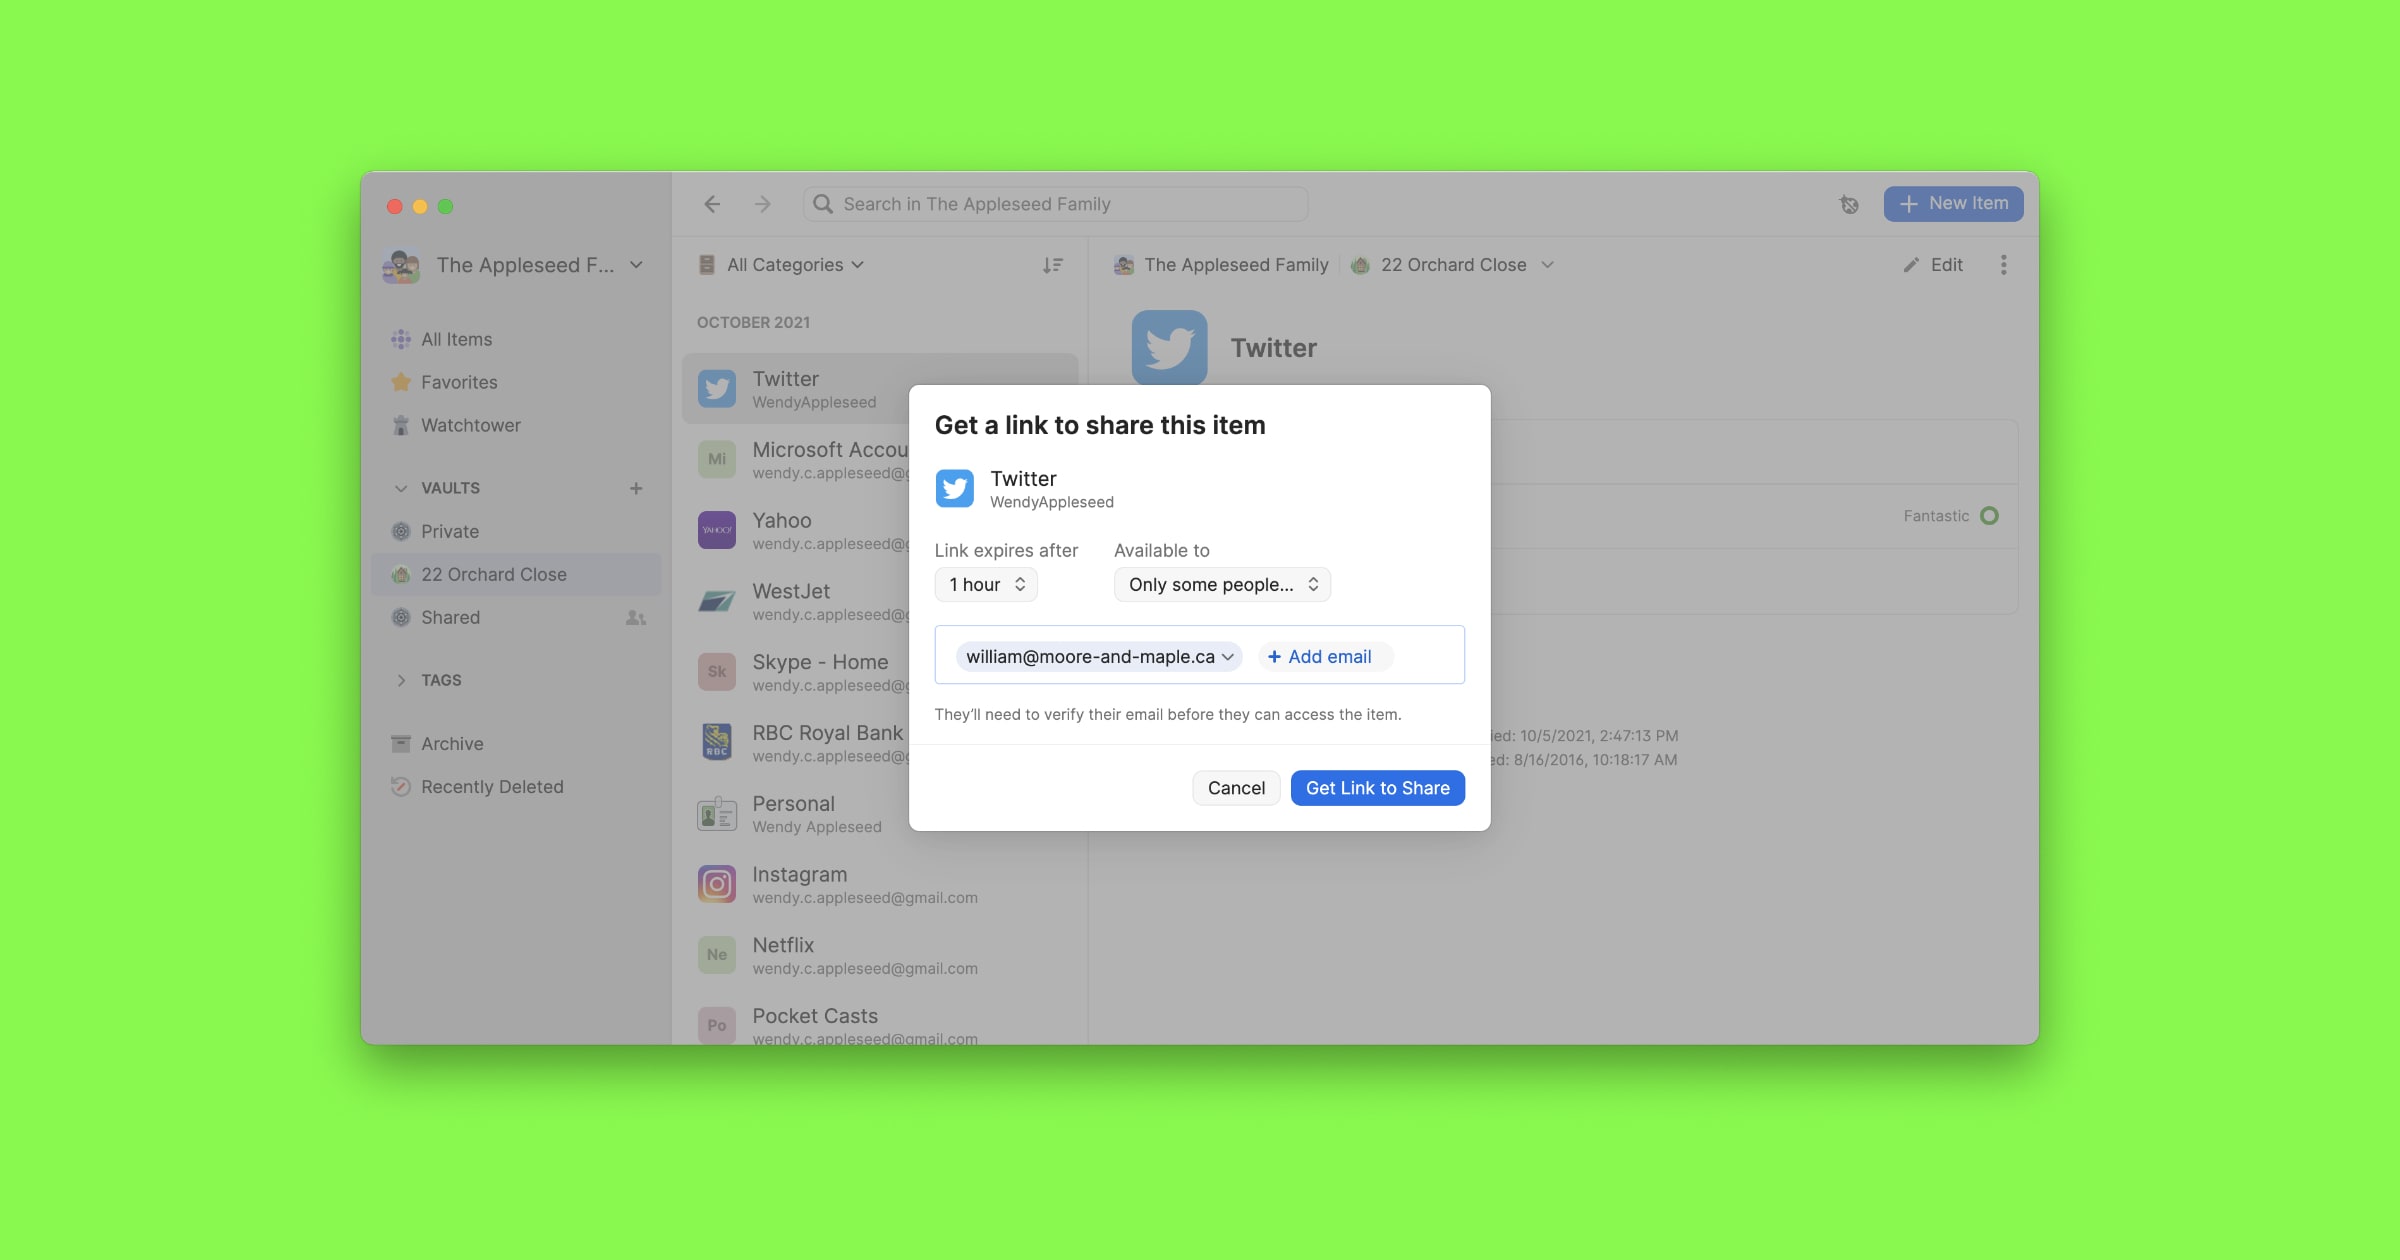This screenshot has height=1260, width=2400.
Task: Click the Twitter icon in the share dialog
Action: 954,488
